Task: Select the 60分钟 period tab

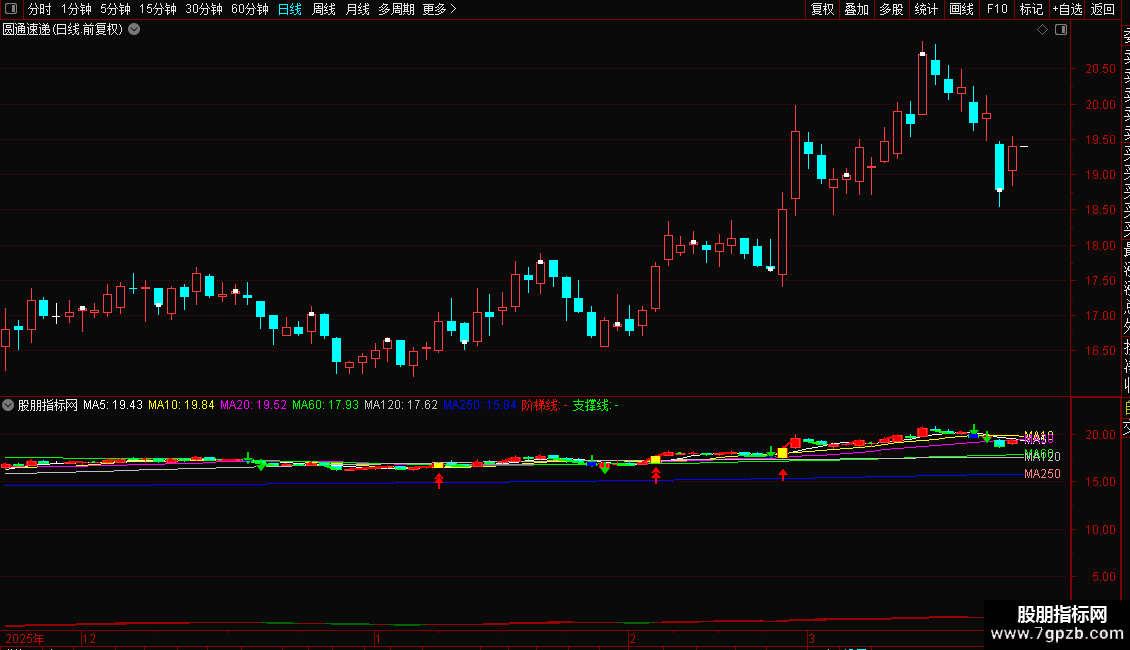Action: pyautogui.click(x=249, y=9)
